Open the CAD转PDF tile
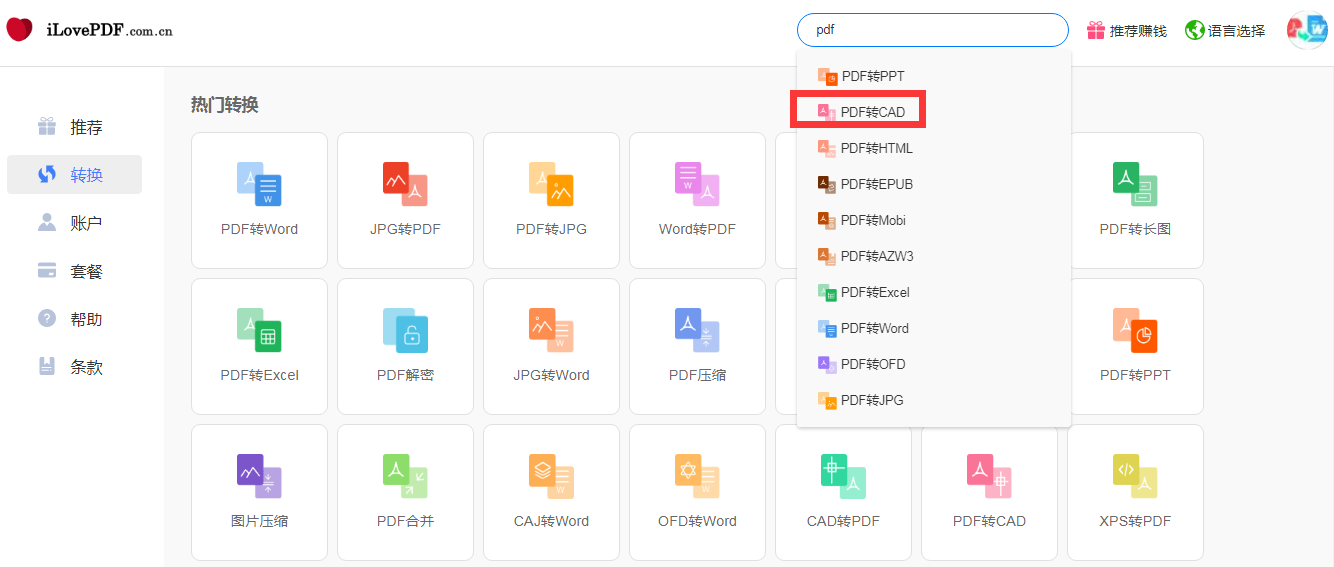This screenshot has height=567, width=1334. (x=843, y=477)
